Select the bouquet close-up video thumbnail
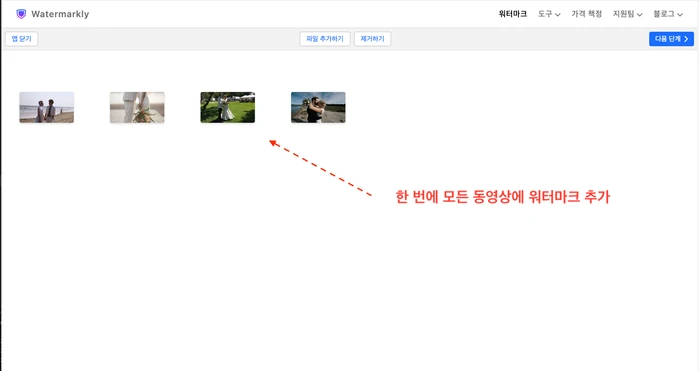Image resolution: width=699 pixels, height=371 pixels. [x=137, y=107]
